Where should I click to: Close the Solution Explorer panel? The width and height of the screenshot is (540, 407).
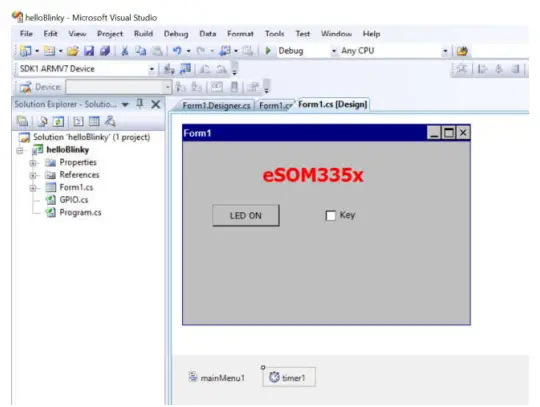tap(156, 104)
